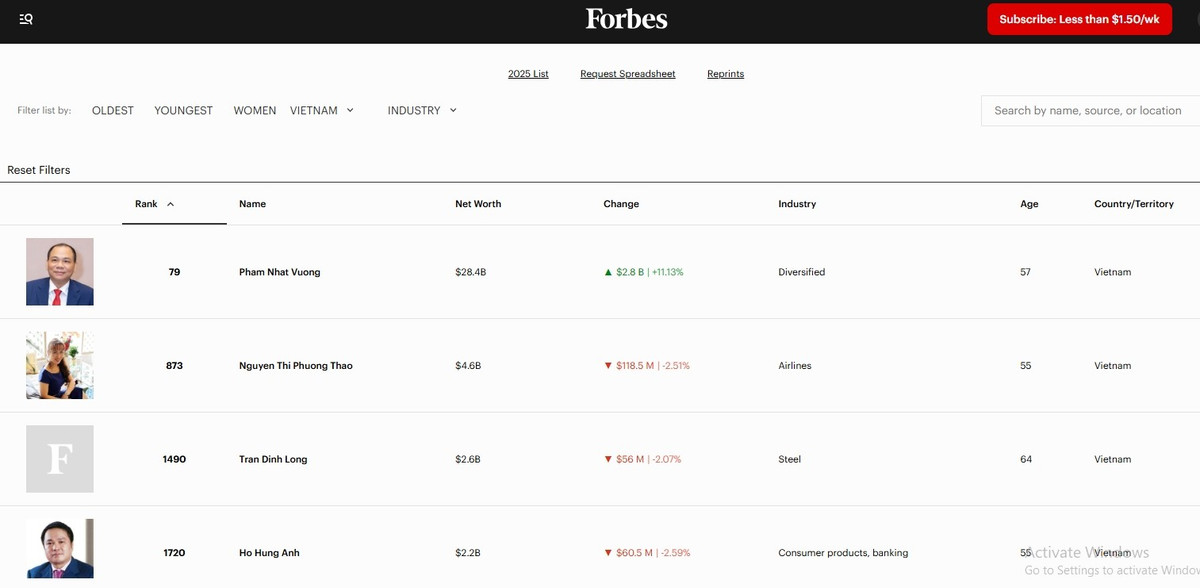
Task: Click Reset Filters
Action: (39, 170)
